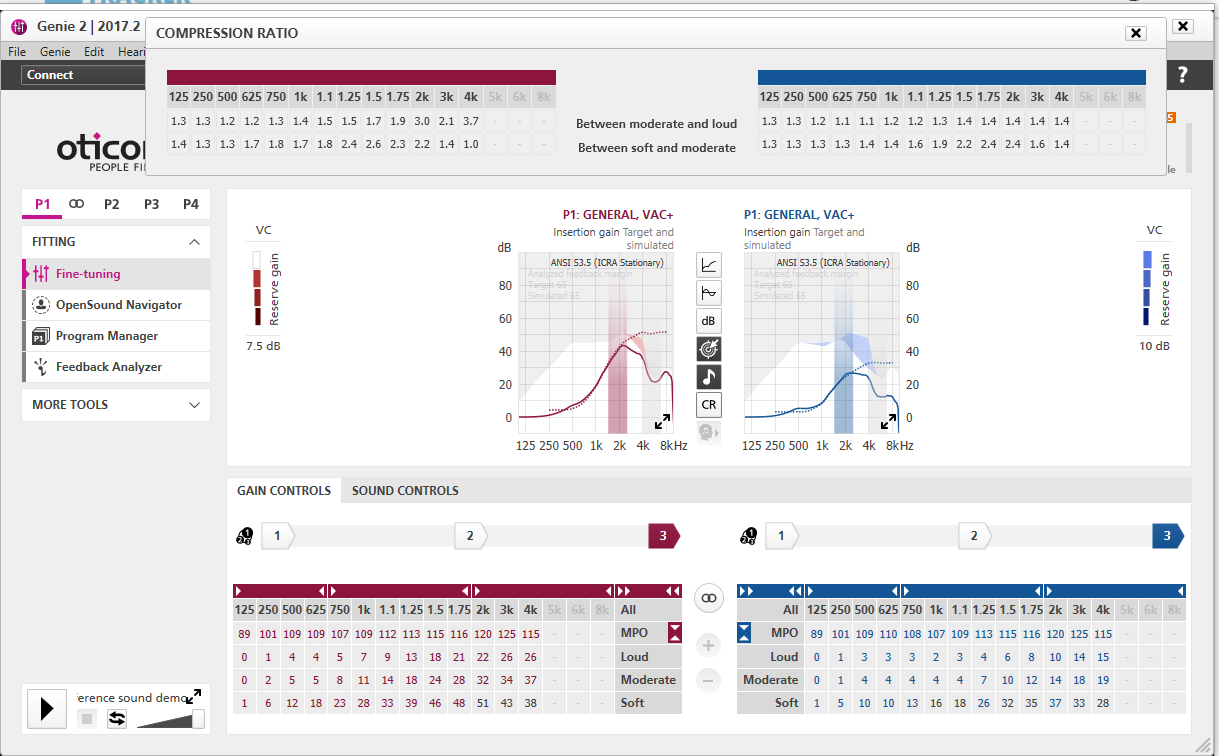The width and height of the screenshot is (1219, 756).
Task: Select adaptation step 2 on the left ear
Action: pos(470,536)
